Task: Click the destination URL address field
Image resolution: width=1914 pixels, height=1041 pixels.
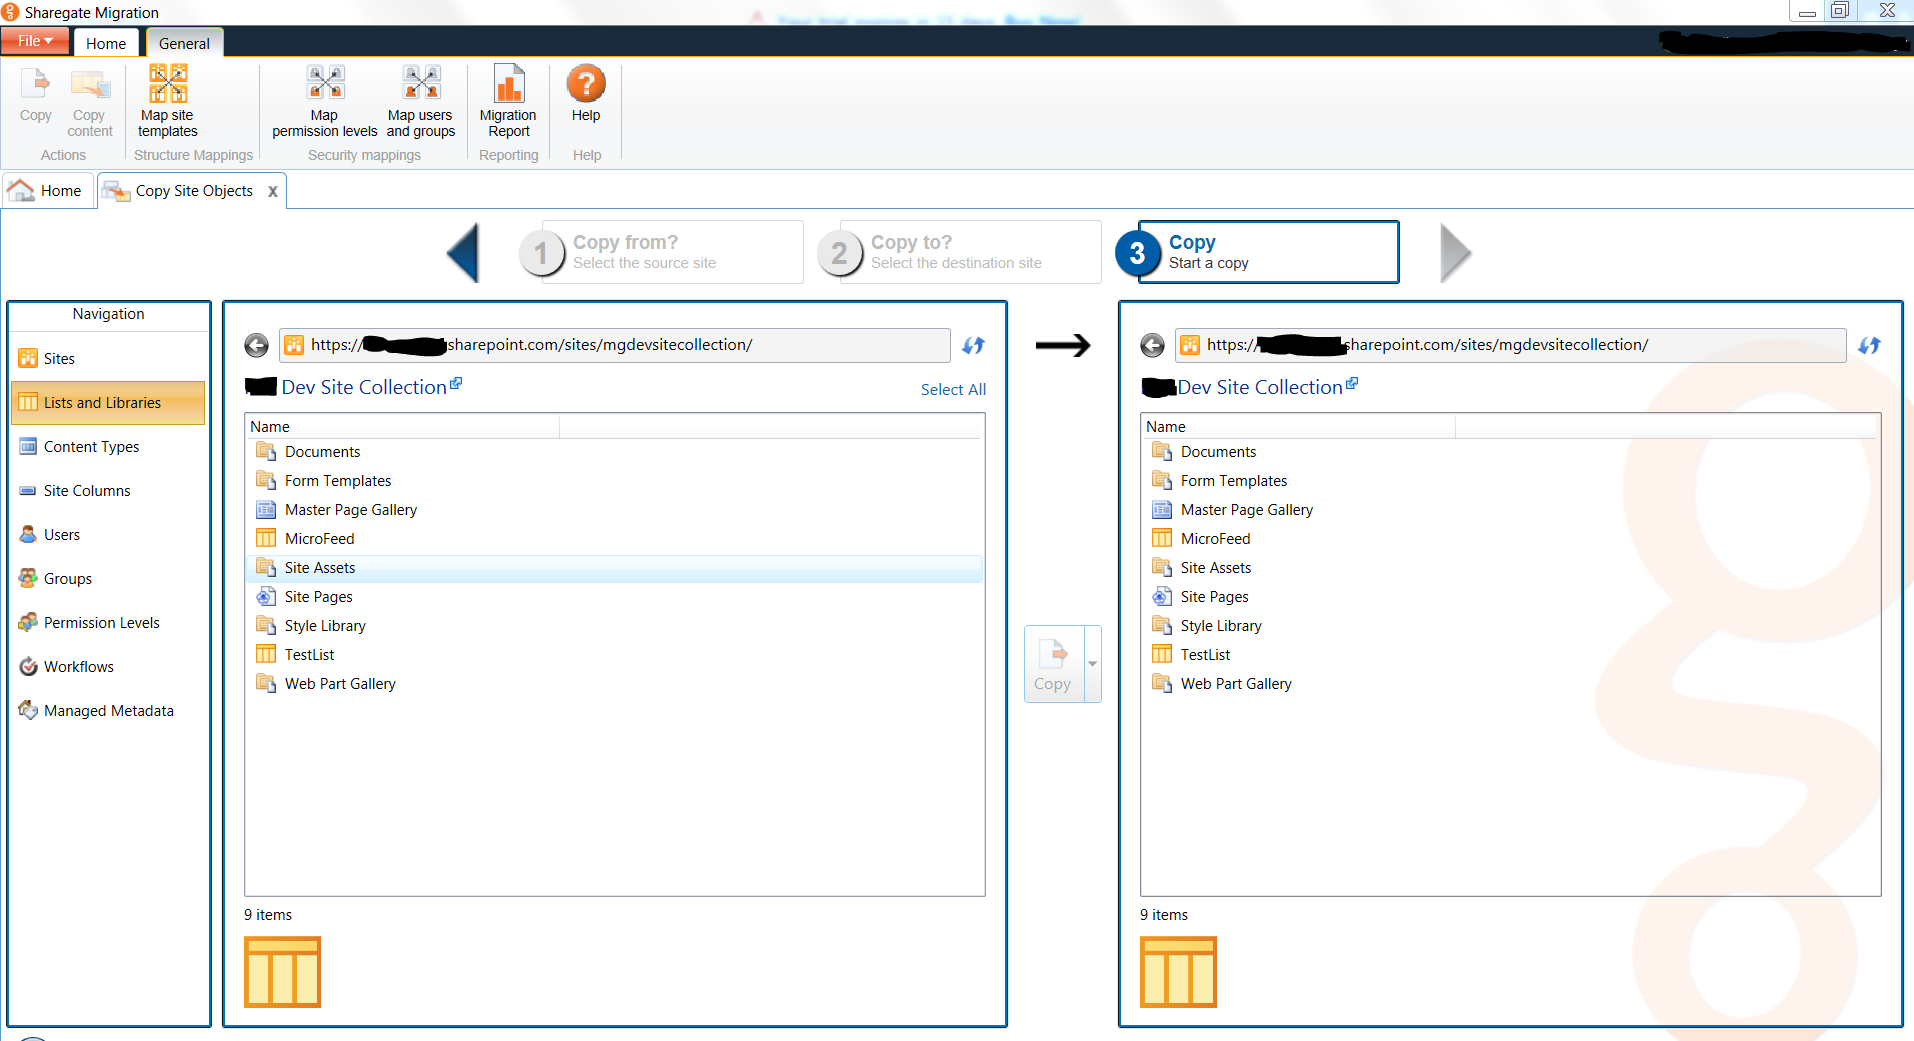Action: click(1511, 345)
